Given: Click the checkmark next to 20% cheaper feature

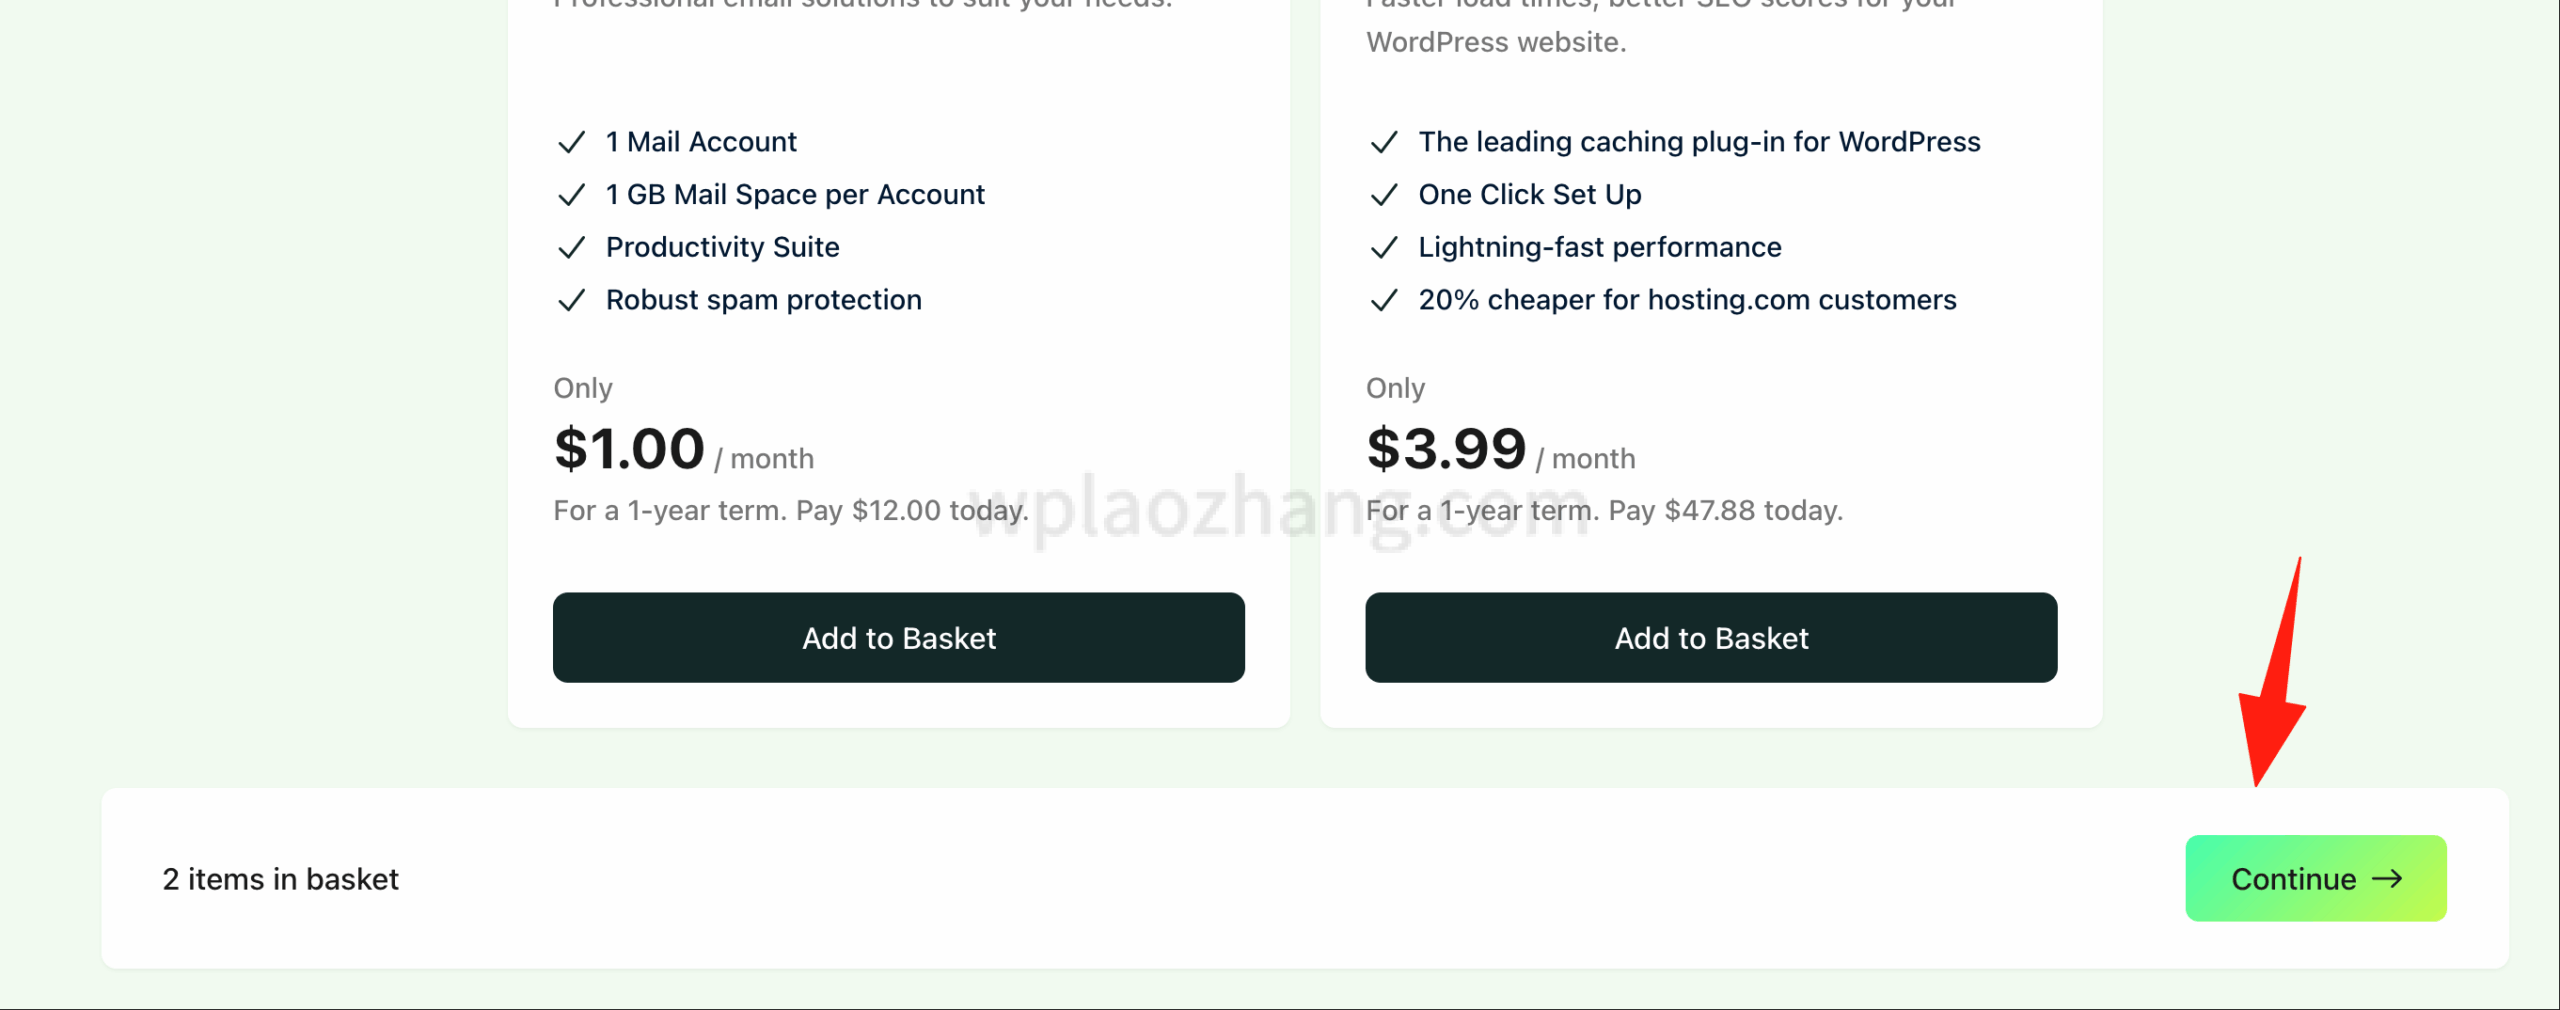Looking at the screenshot, I should [1384, 301].
